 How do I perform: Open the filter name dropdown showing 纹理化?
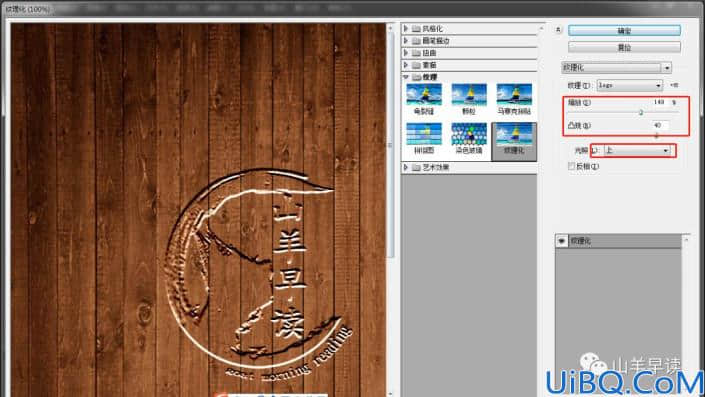616,67
